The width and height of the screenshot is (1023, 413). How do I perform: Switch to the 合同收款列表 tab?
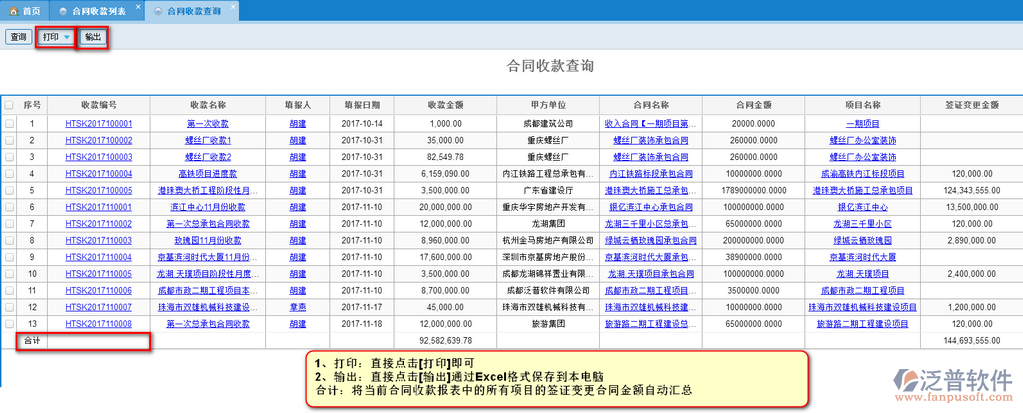(98, 11)
